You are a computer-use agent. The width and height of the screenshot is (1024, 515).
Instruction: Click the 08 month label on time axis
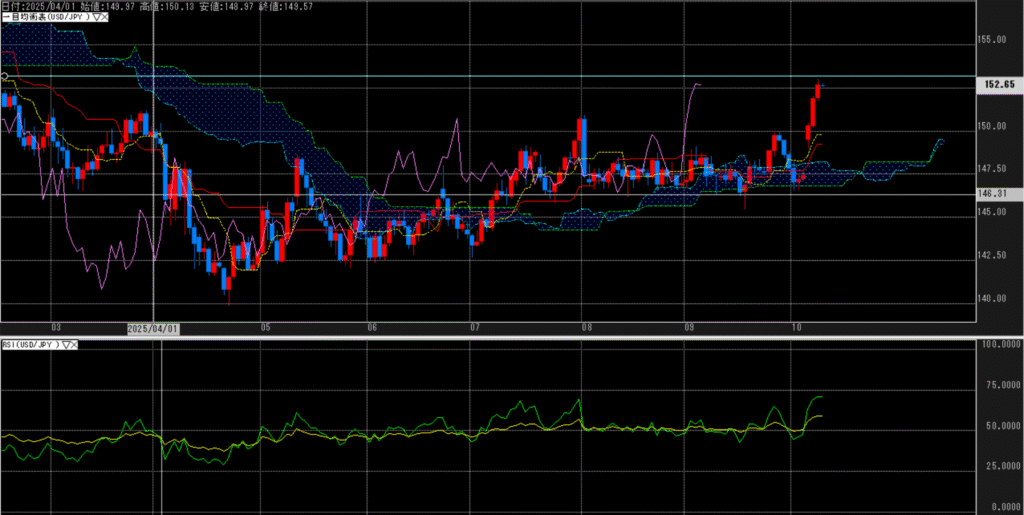(586, 328)
